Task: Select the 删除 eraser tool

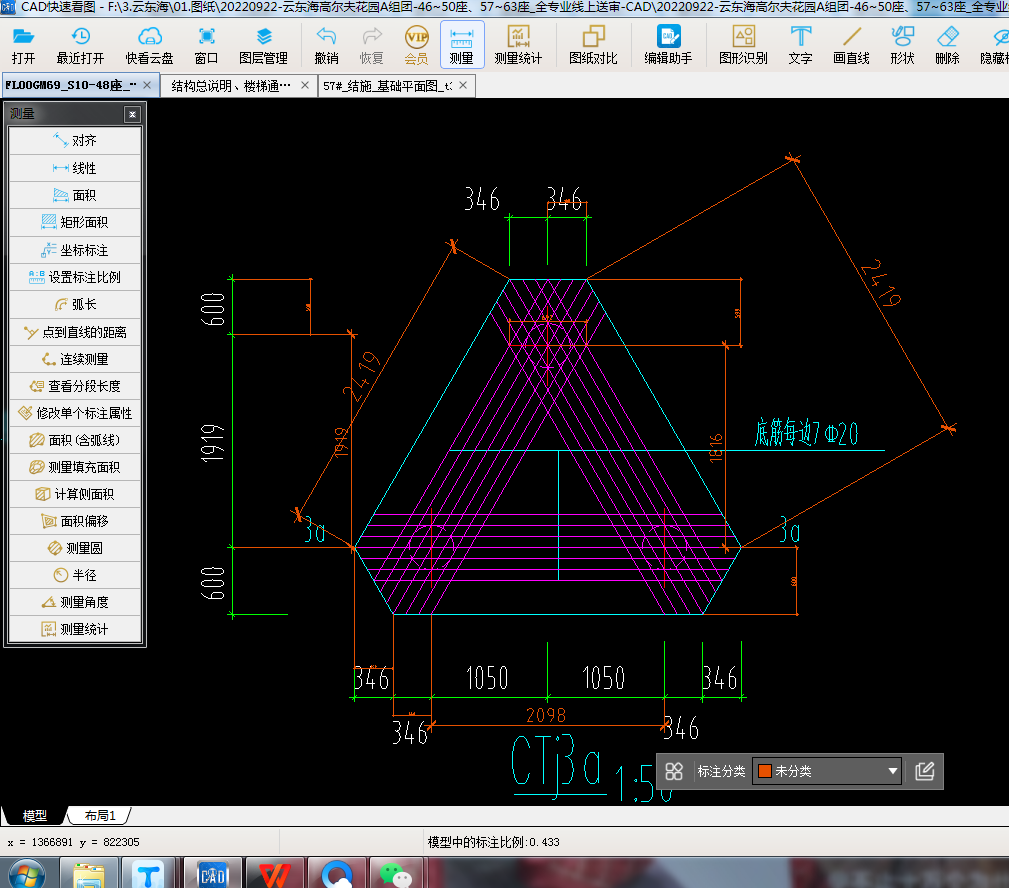Action: [x=947, y=45]
